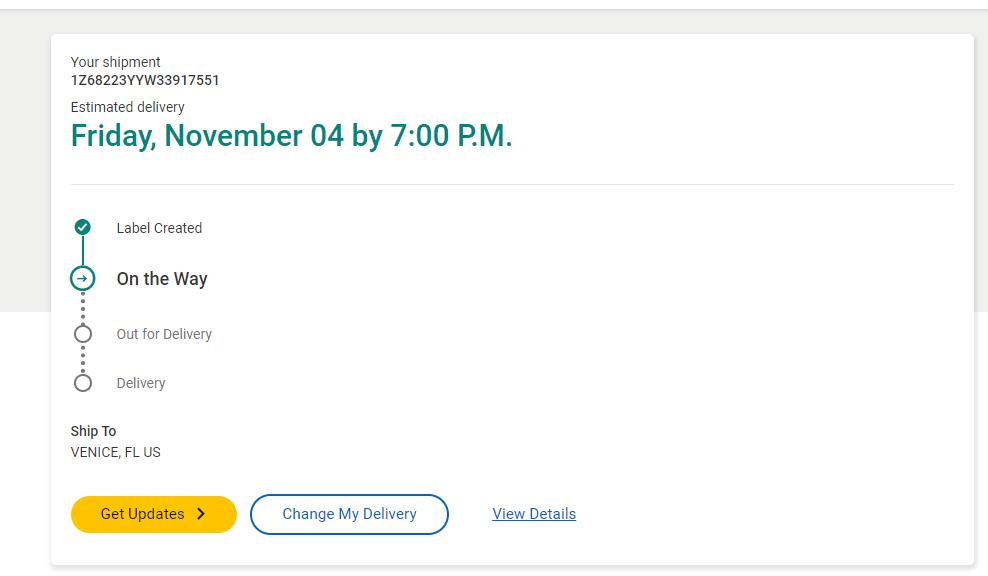Viewport: 988px width, 576px height.
Task: Click the Label Created status text
Action: [x=159, y=228]
